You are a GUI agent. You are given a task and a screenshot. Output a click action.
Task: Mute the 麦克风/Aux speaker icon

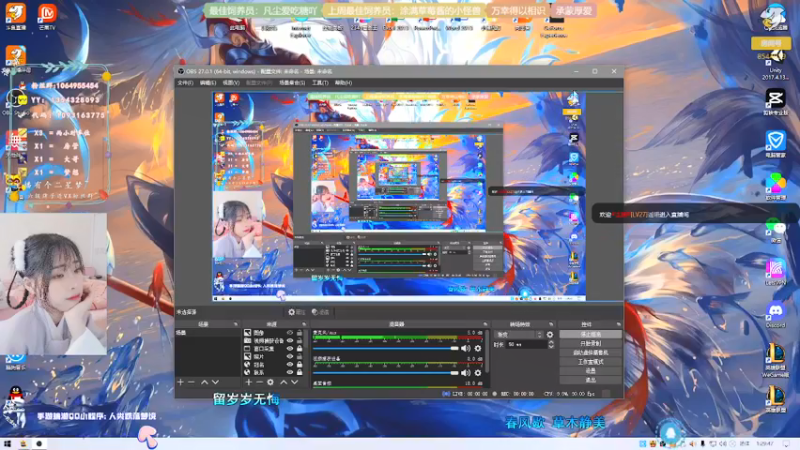[466, 348]
